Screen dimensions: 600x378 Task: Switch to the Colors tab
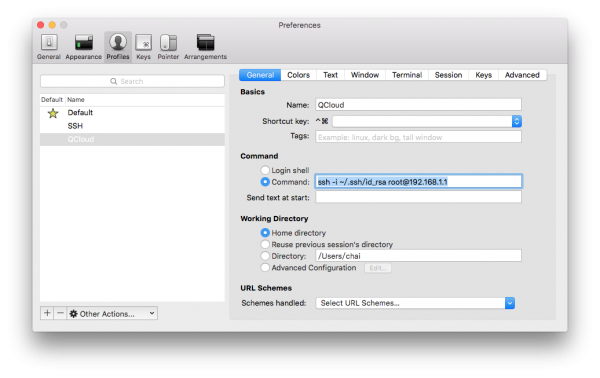coord(298,75)
